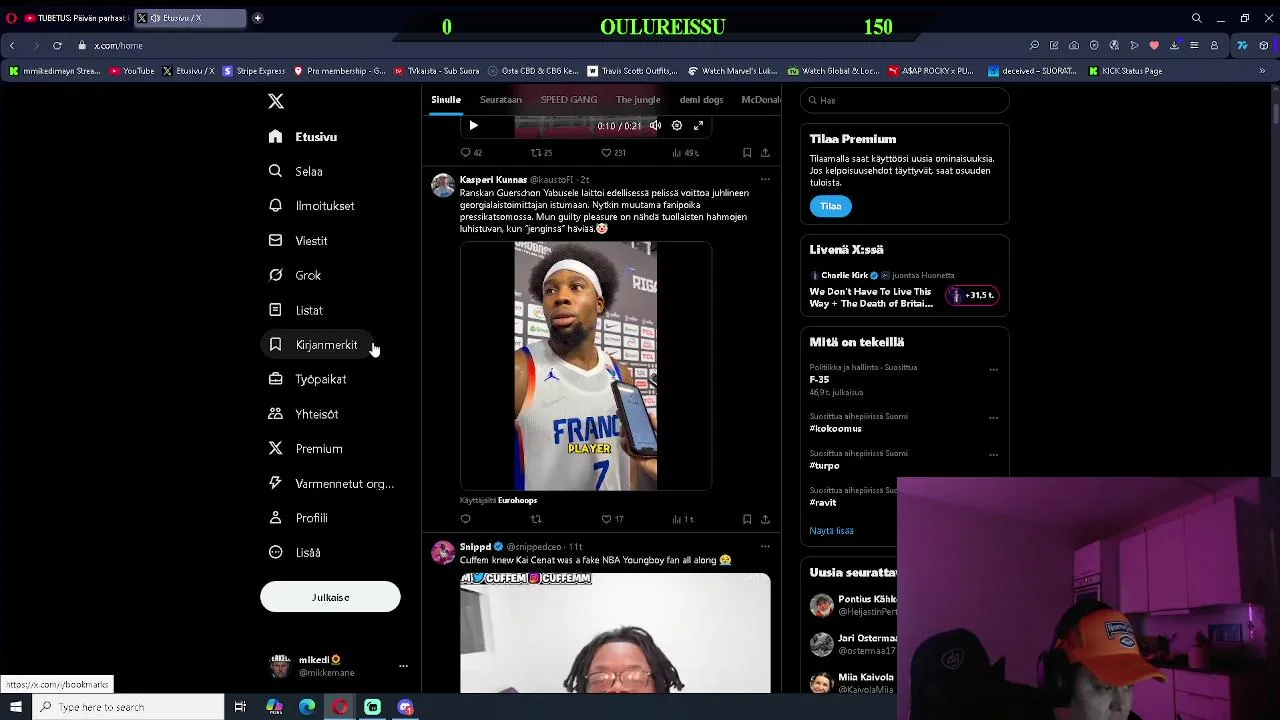
Task: Open the Lisää more-circle icon
Action: (275, 552)
